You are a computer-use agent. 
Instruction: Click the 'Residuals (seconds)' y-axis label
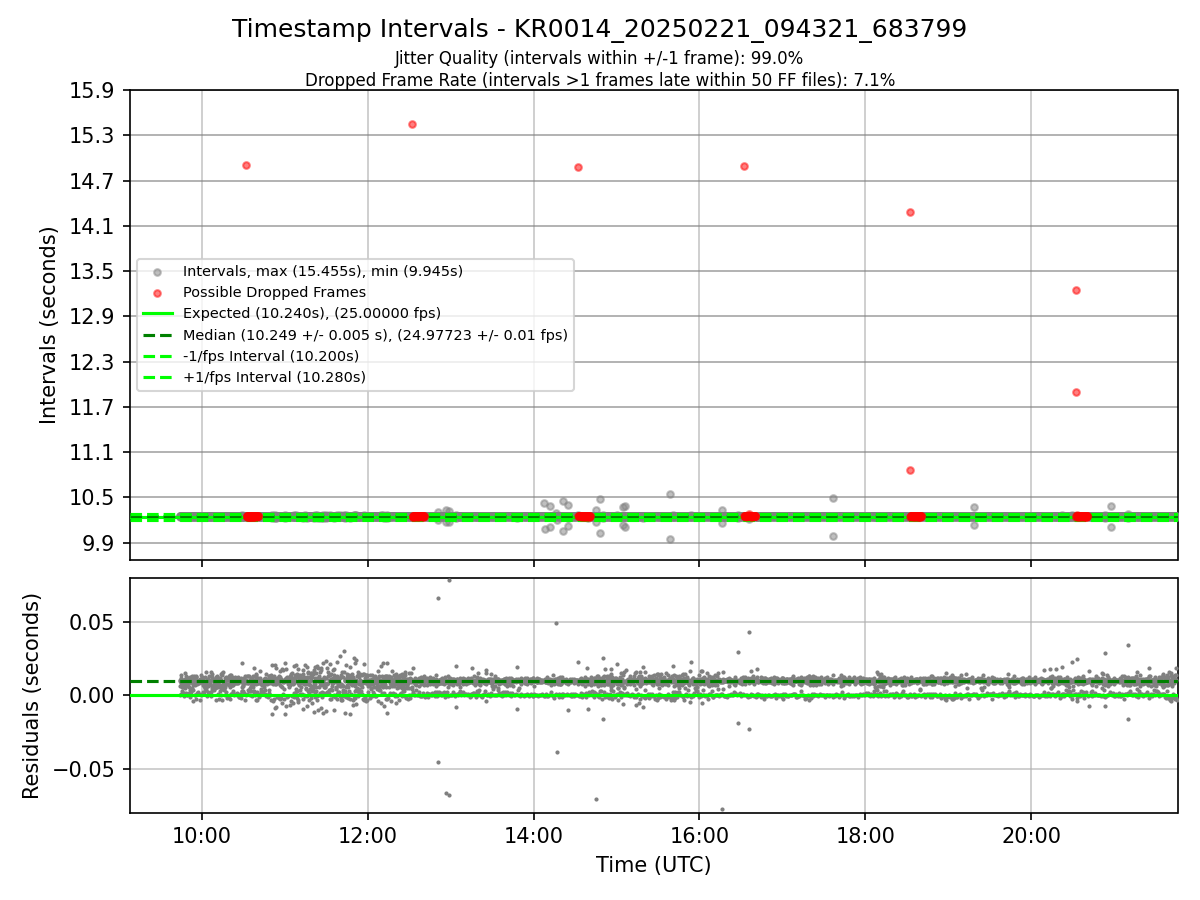pyautogui.click(x=32, y=696)
